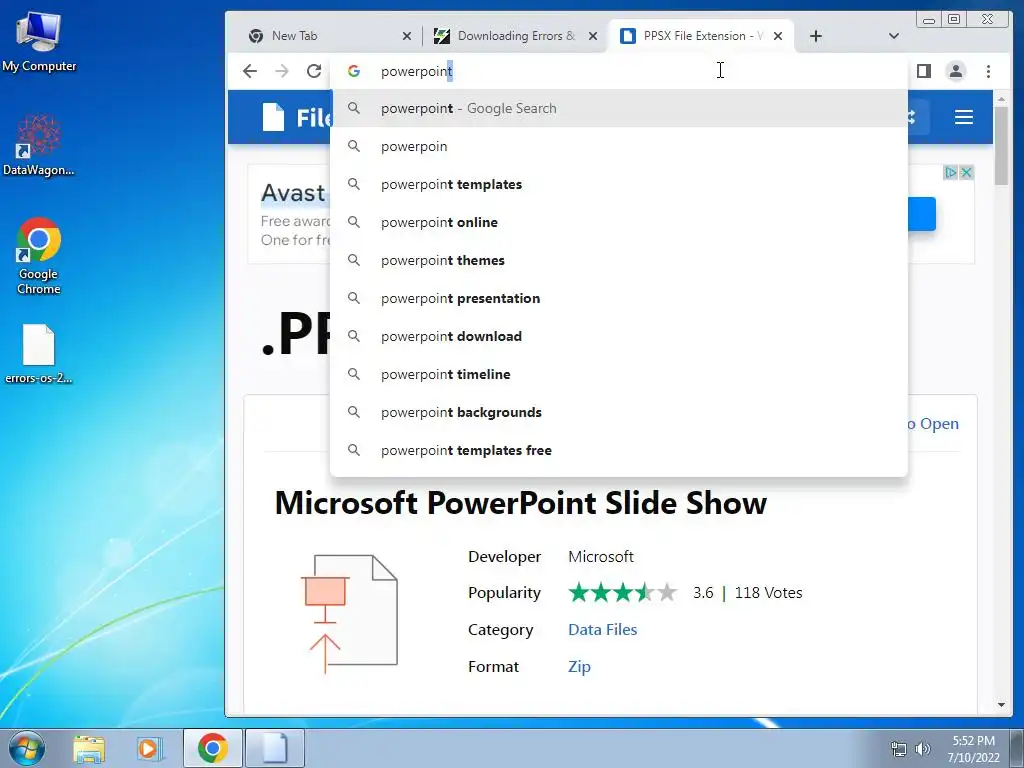Image resolution: width=1024 pixels, height=768 pixels.
Task: Expand the tab search chevron
Action: [894, 36]
